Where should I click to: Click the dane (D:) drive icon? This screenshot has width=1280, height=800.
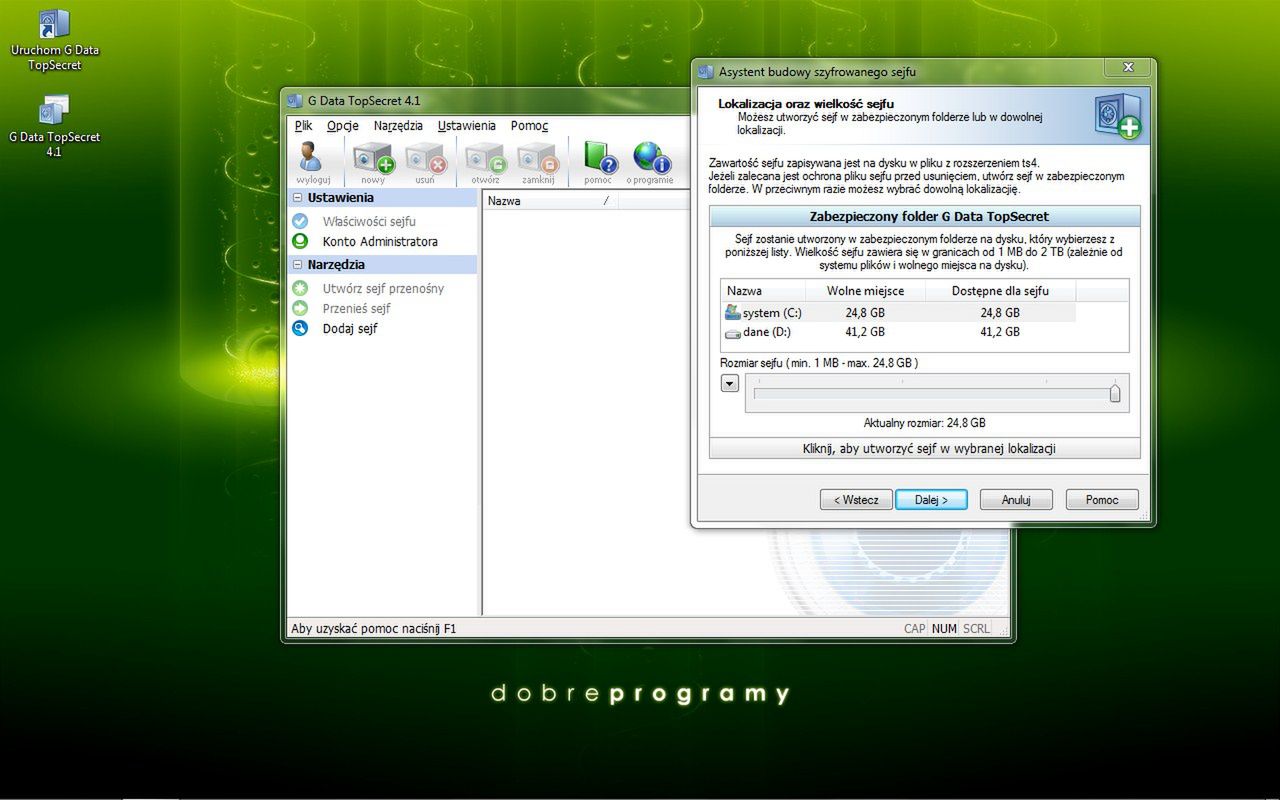pos(733,332)
